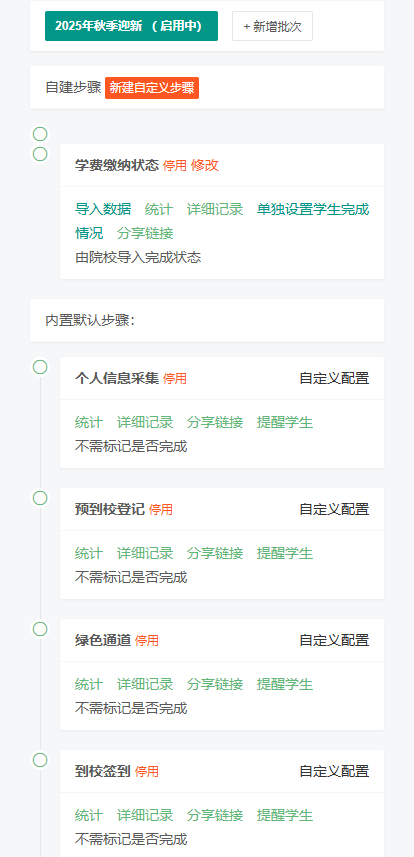The width and height of the screenshot is (414, 857).
Task: Open 自定义配置 for 个人信息采集
Action: pyautogui.click(x=334, y=378)
